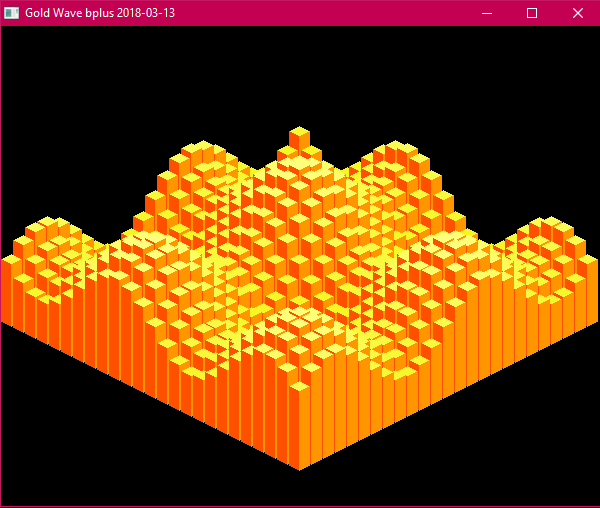
Task: Click the far-right small crest of cubes
Action: (550, 227)
